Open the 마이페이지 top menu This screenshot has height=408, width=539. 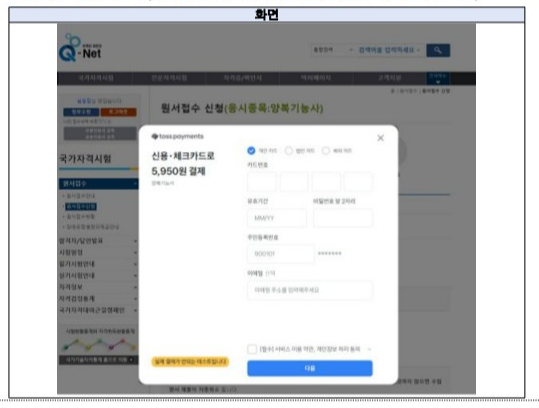click(316, 78)
